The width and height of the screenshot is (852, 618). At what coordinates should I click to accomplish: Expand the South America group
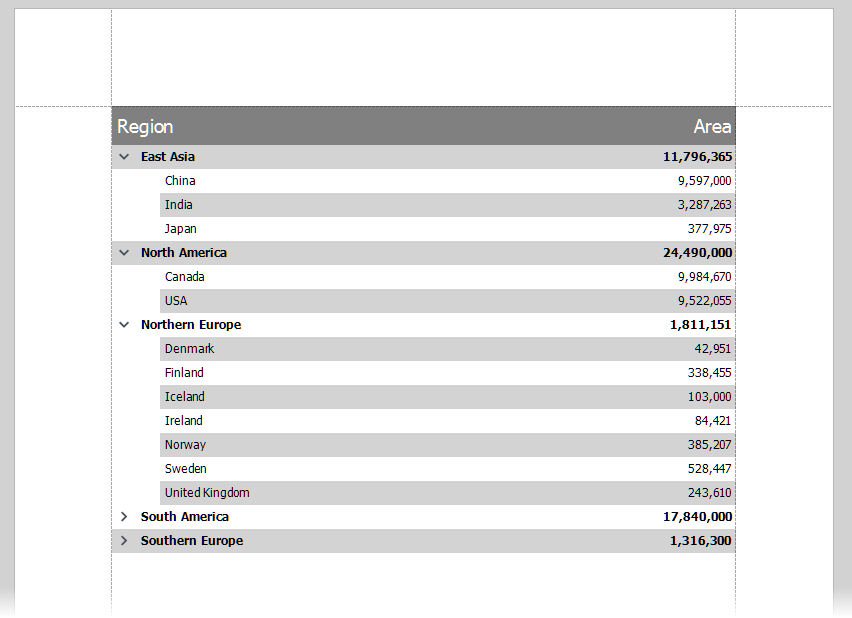[124, 517]
